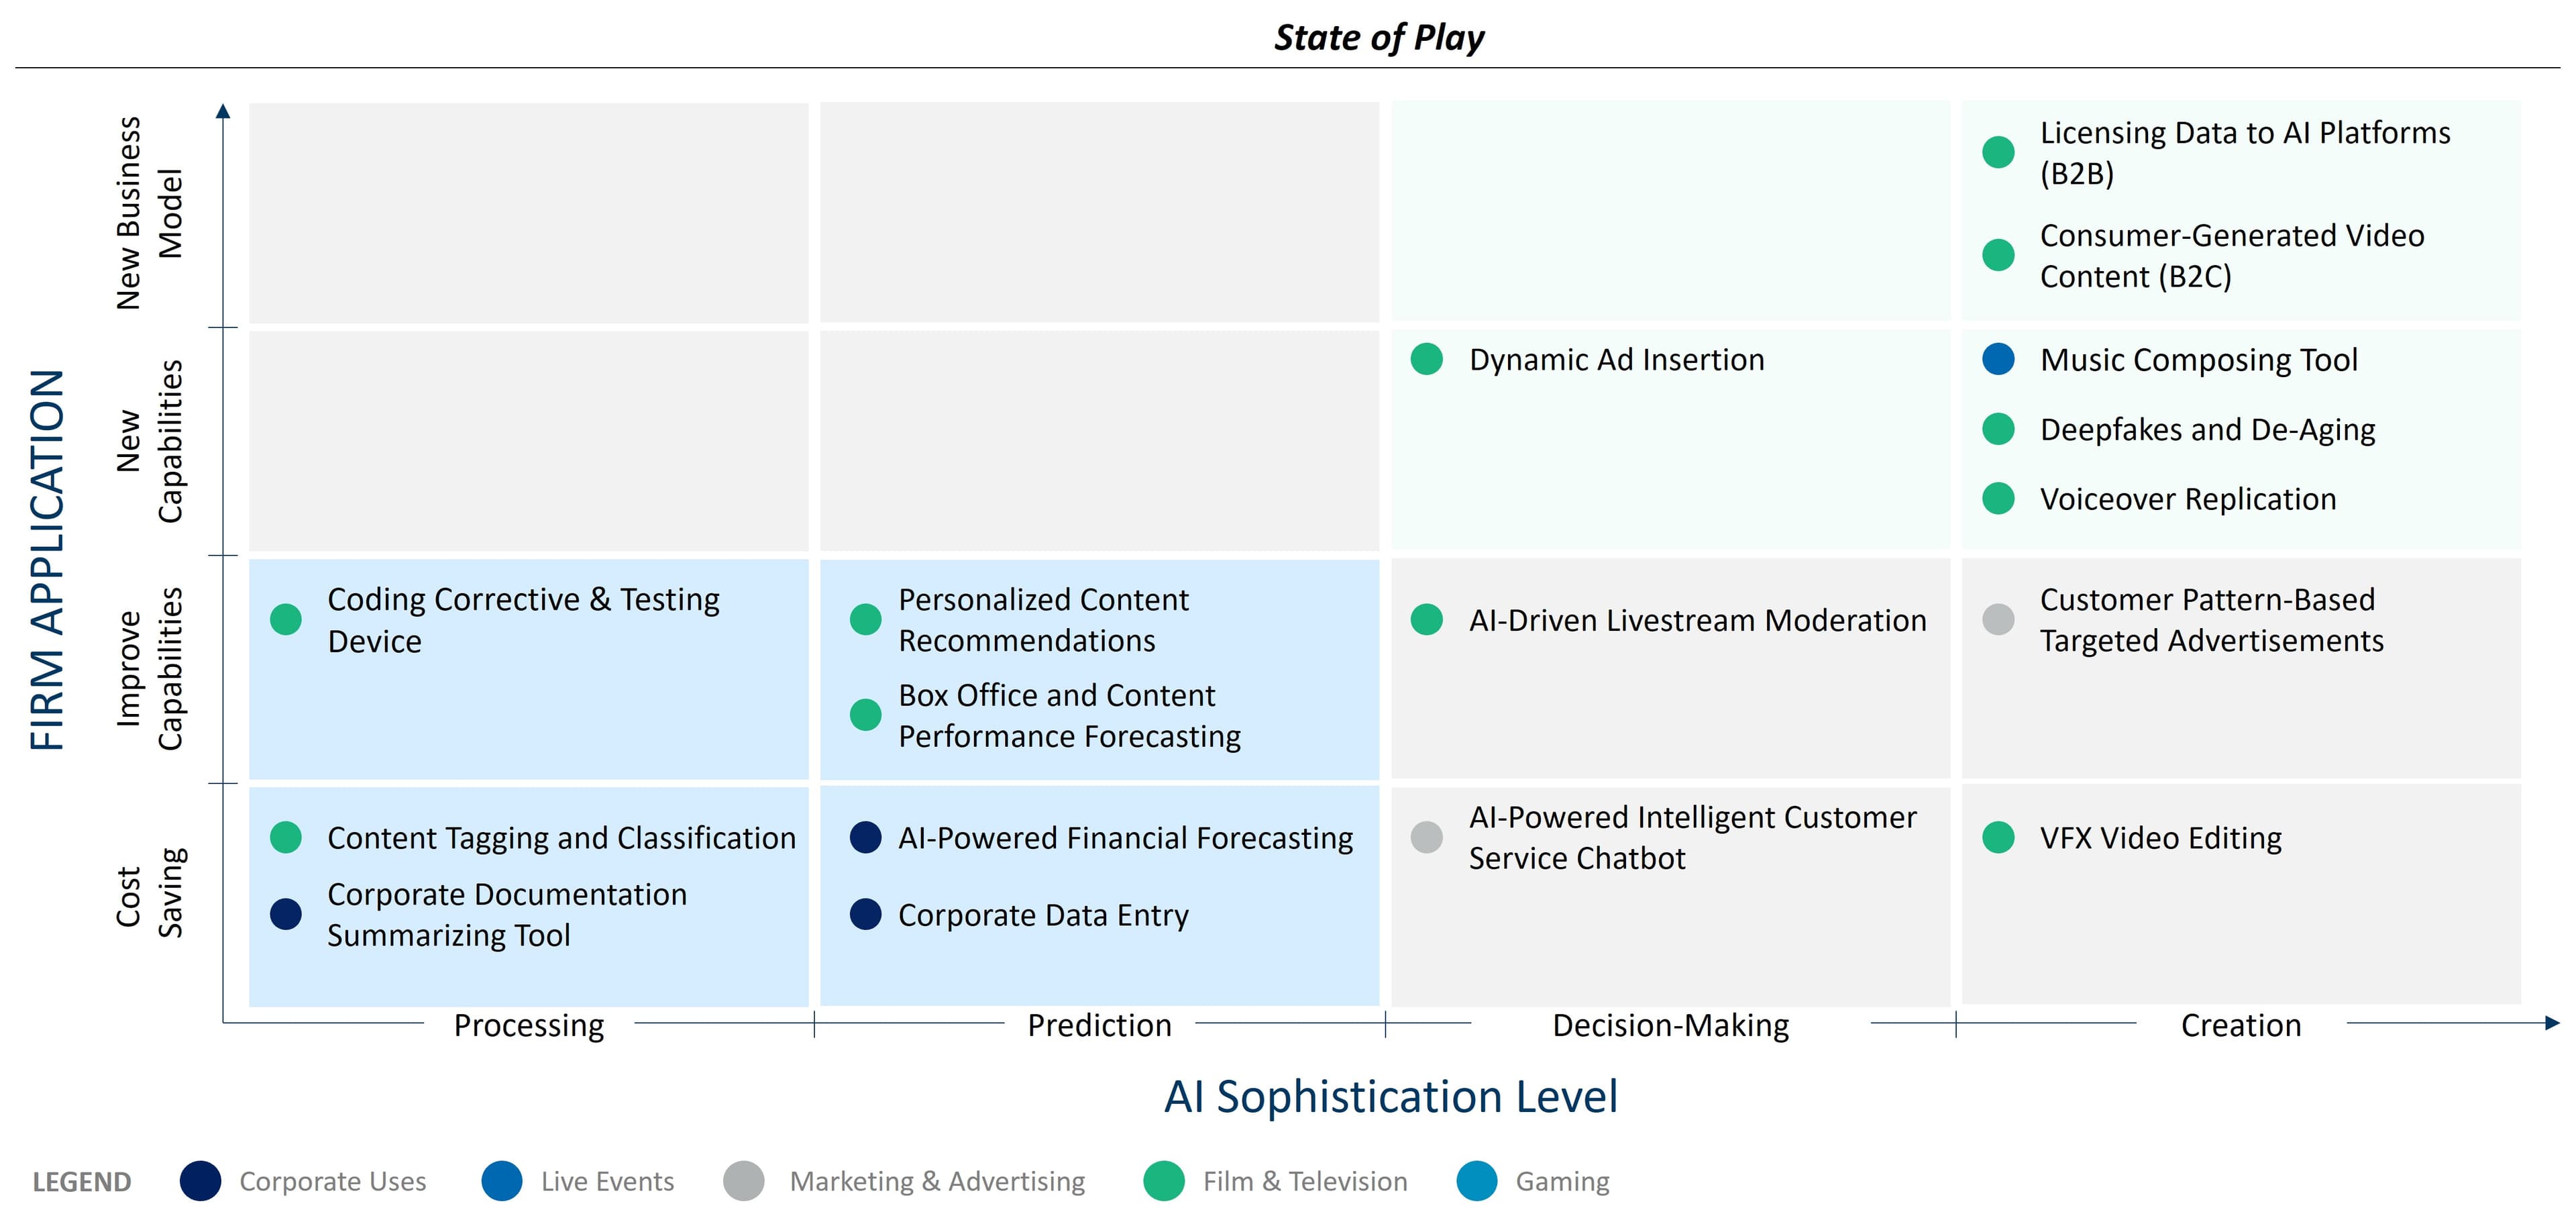Click the Processing axis label
2576x1218 pixels.
529,1025
